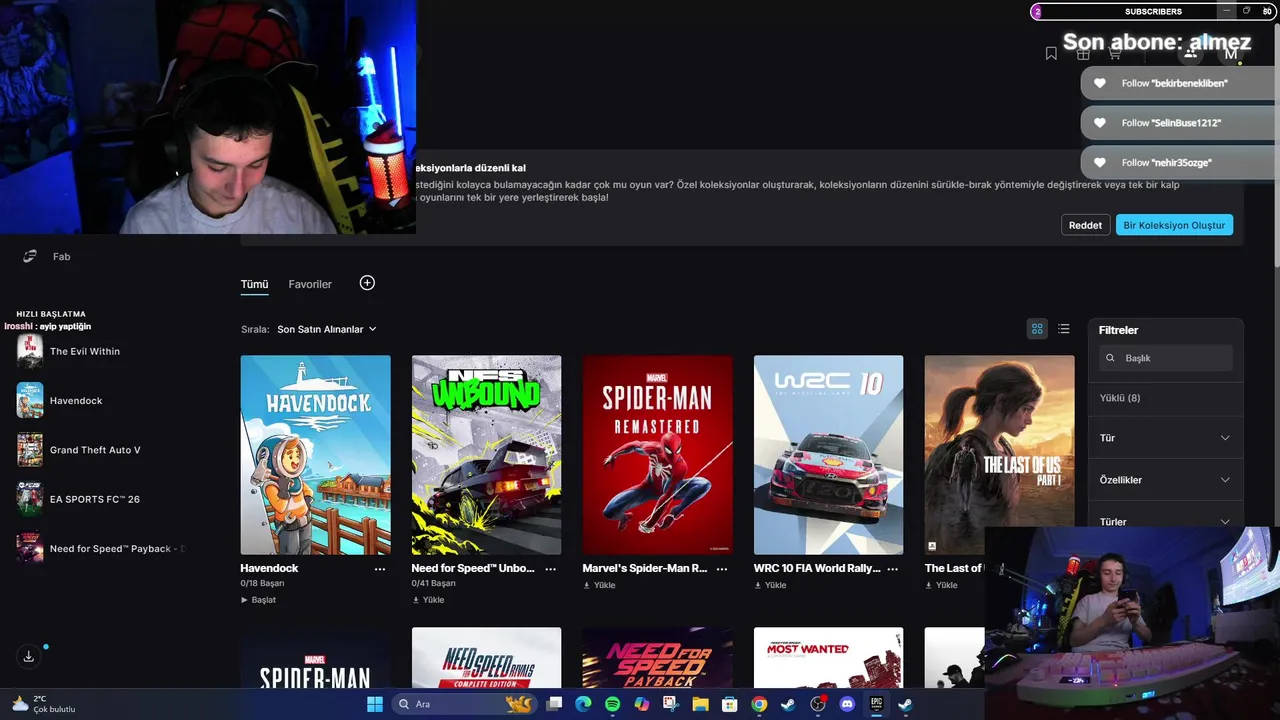The width and height of the screenshot is (1280, 720).
Task: Switch to the Tümü tab
Action: [254, 285]
